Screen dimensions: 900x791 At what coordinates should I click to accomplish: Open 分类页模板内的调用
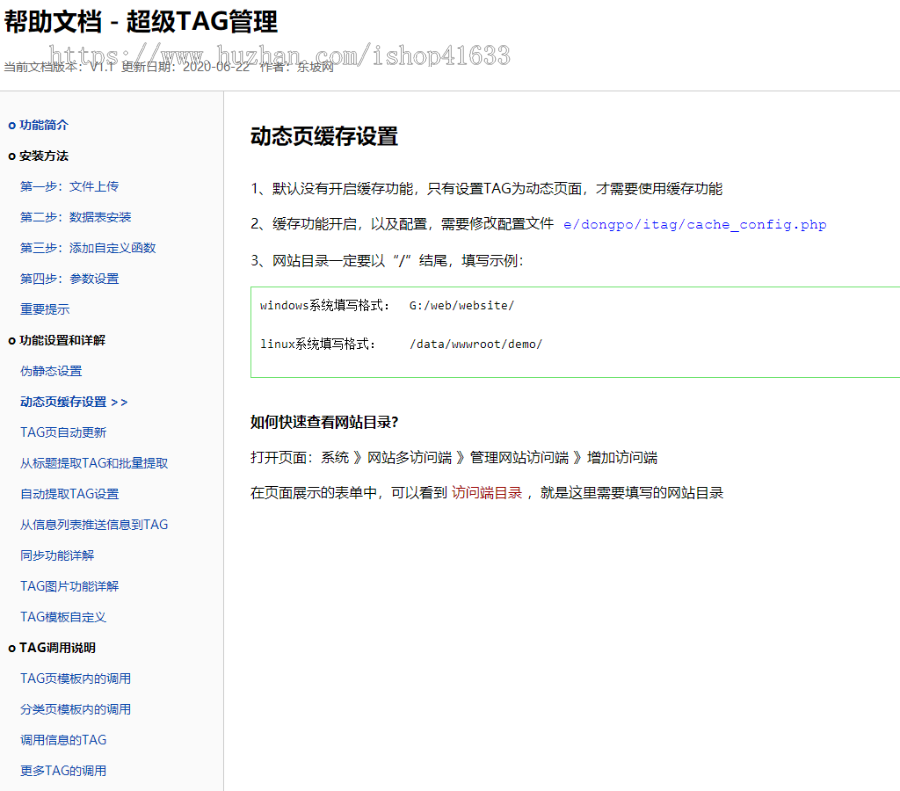click(x=76, y=710)
